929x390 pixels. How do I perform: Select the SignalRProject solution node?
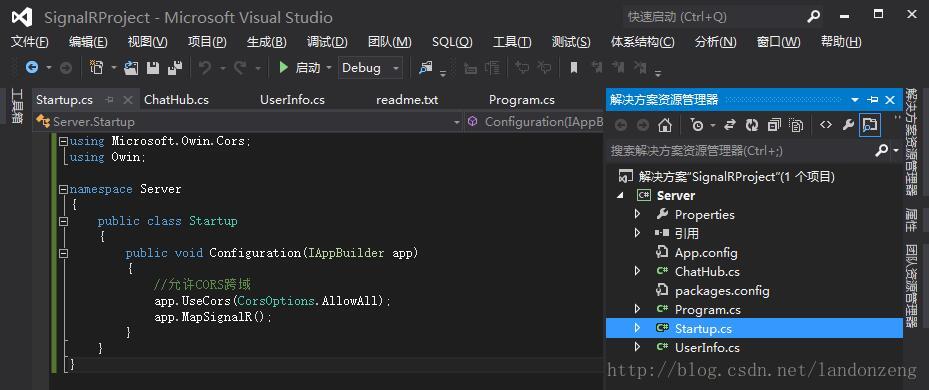(736, 177)
